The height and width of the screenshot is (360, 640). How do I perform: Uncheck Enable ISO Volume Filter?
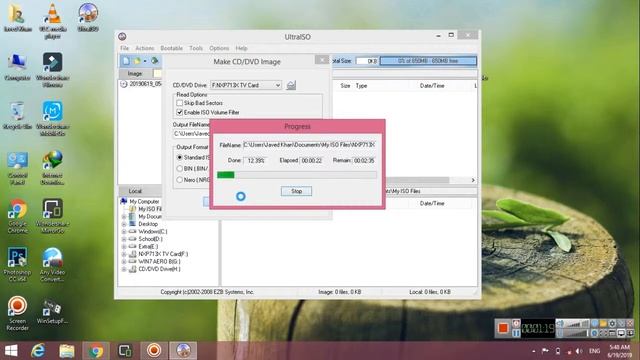click(x=179, y=112)
